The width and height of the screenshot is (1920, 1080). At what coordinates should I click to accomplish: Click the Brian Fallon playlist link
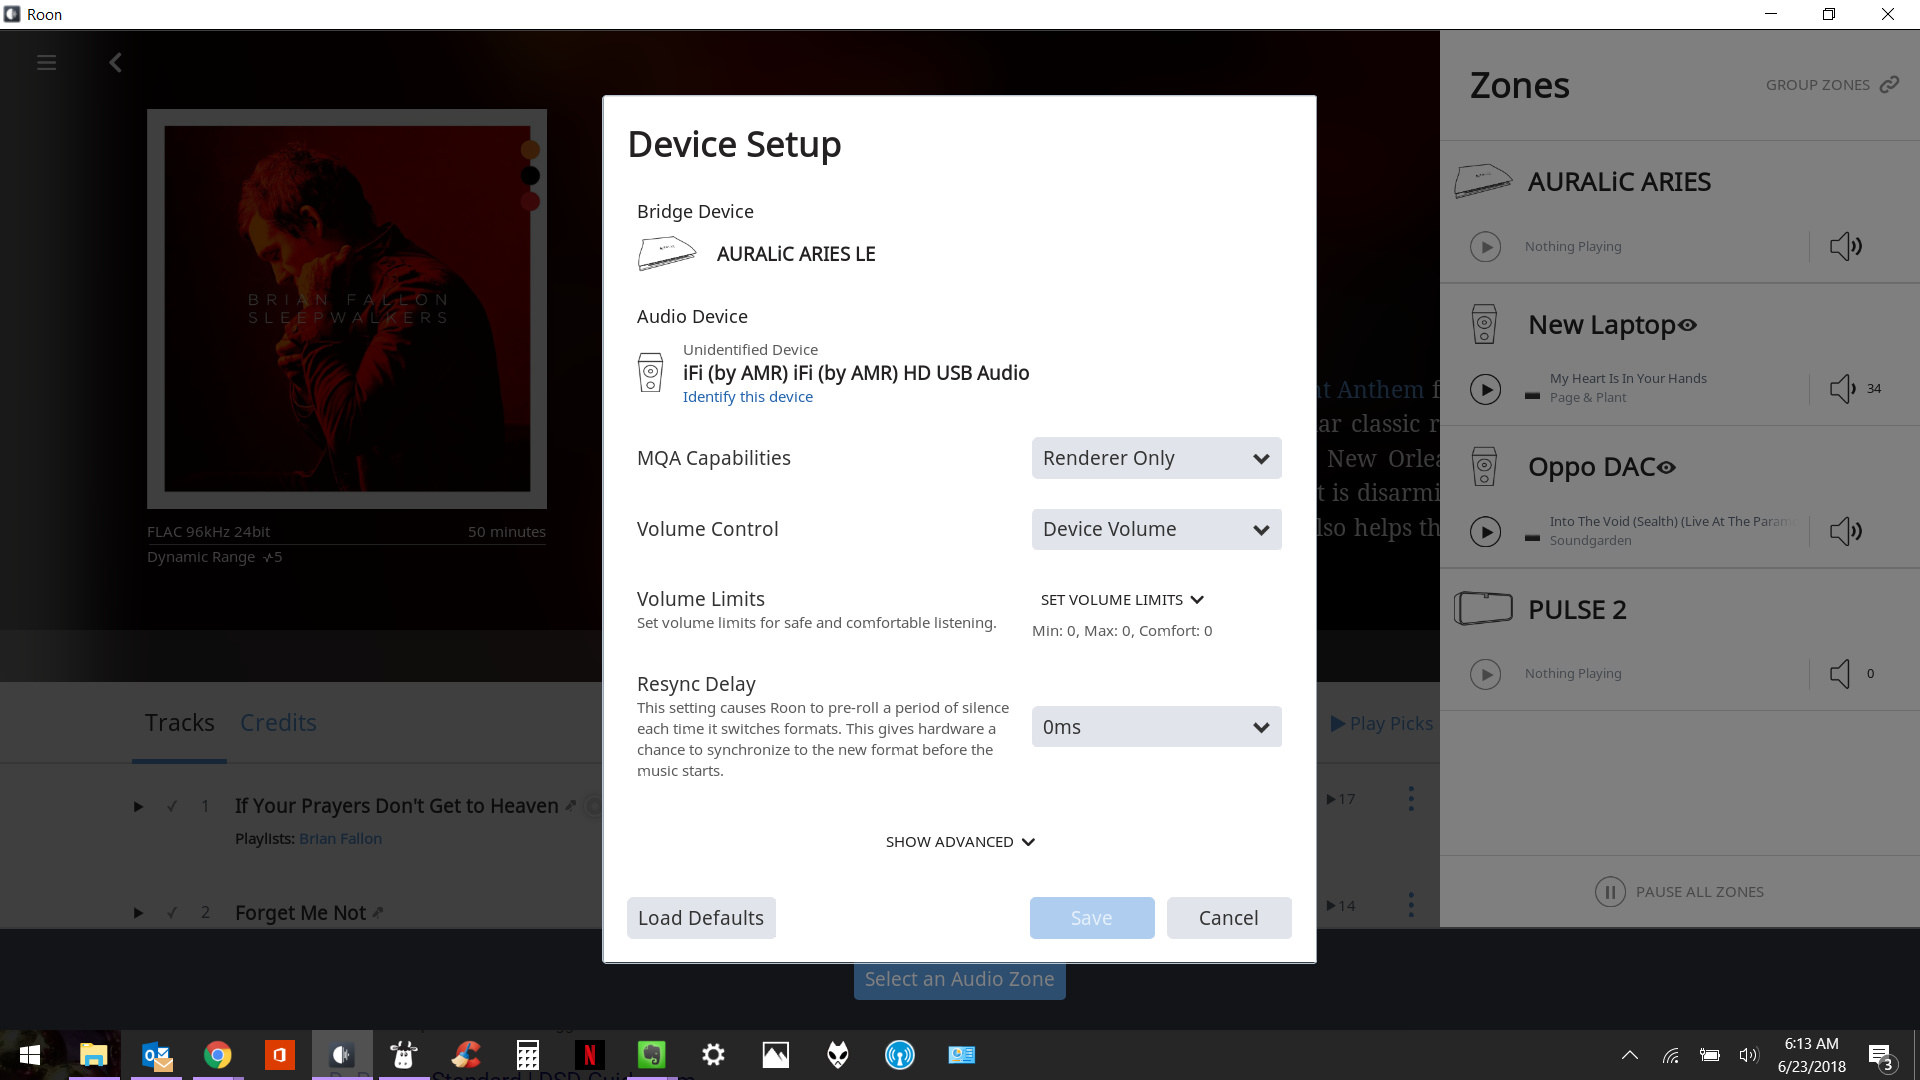(x=340, y=839)
